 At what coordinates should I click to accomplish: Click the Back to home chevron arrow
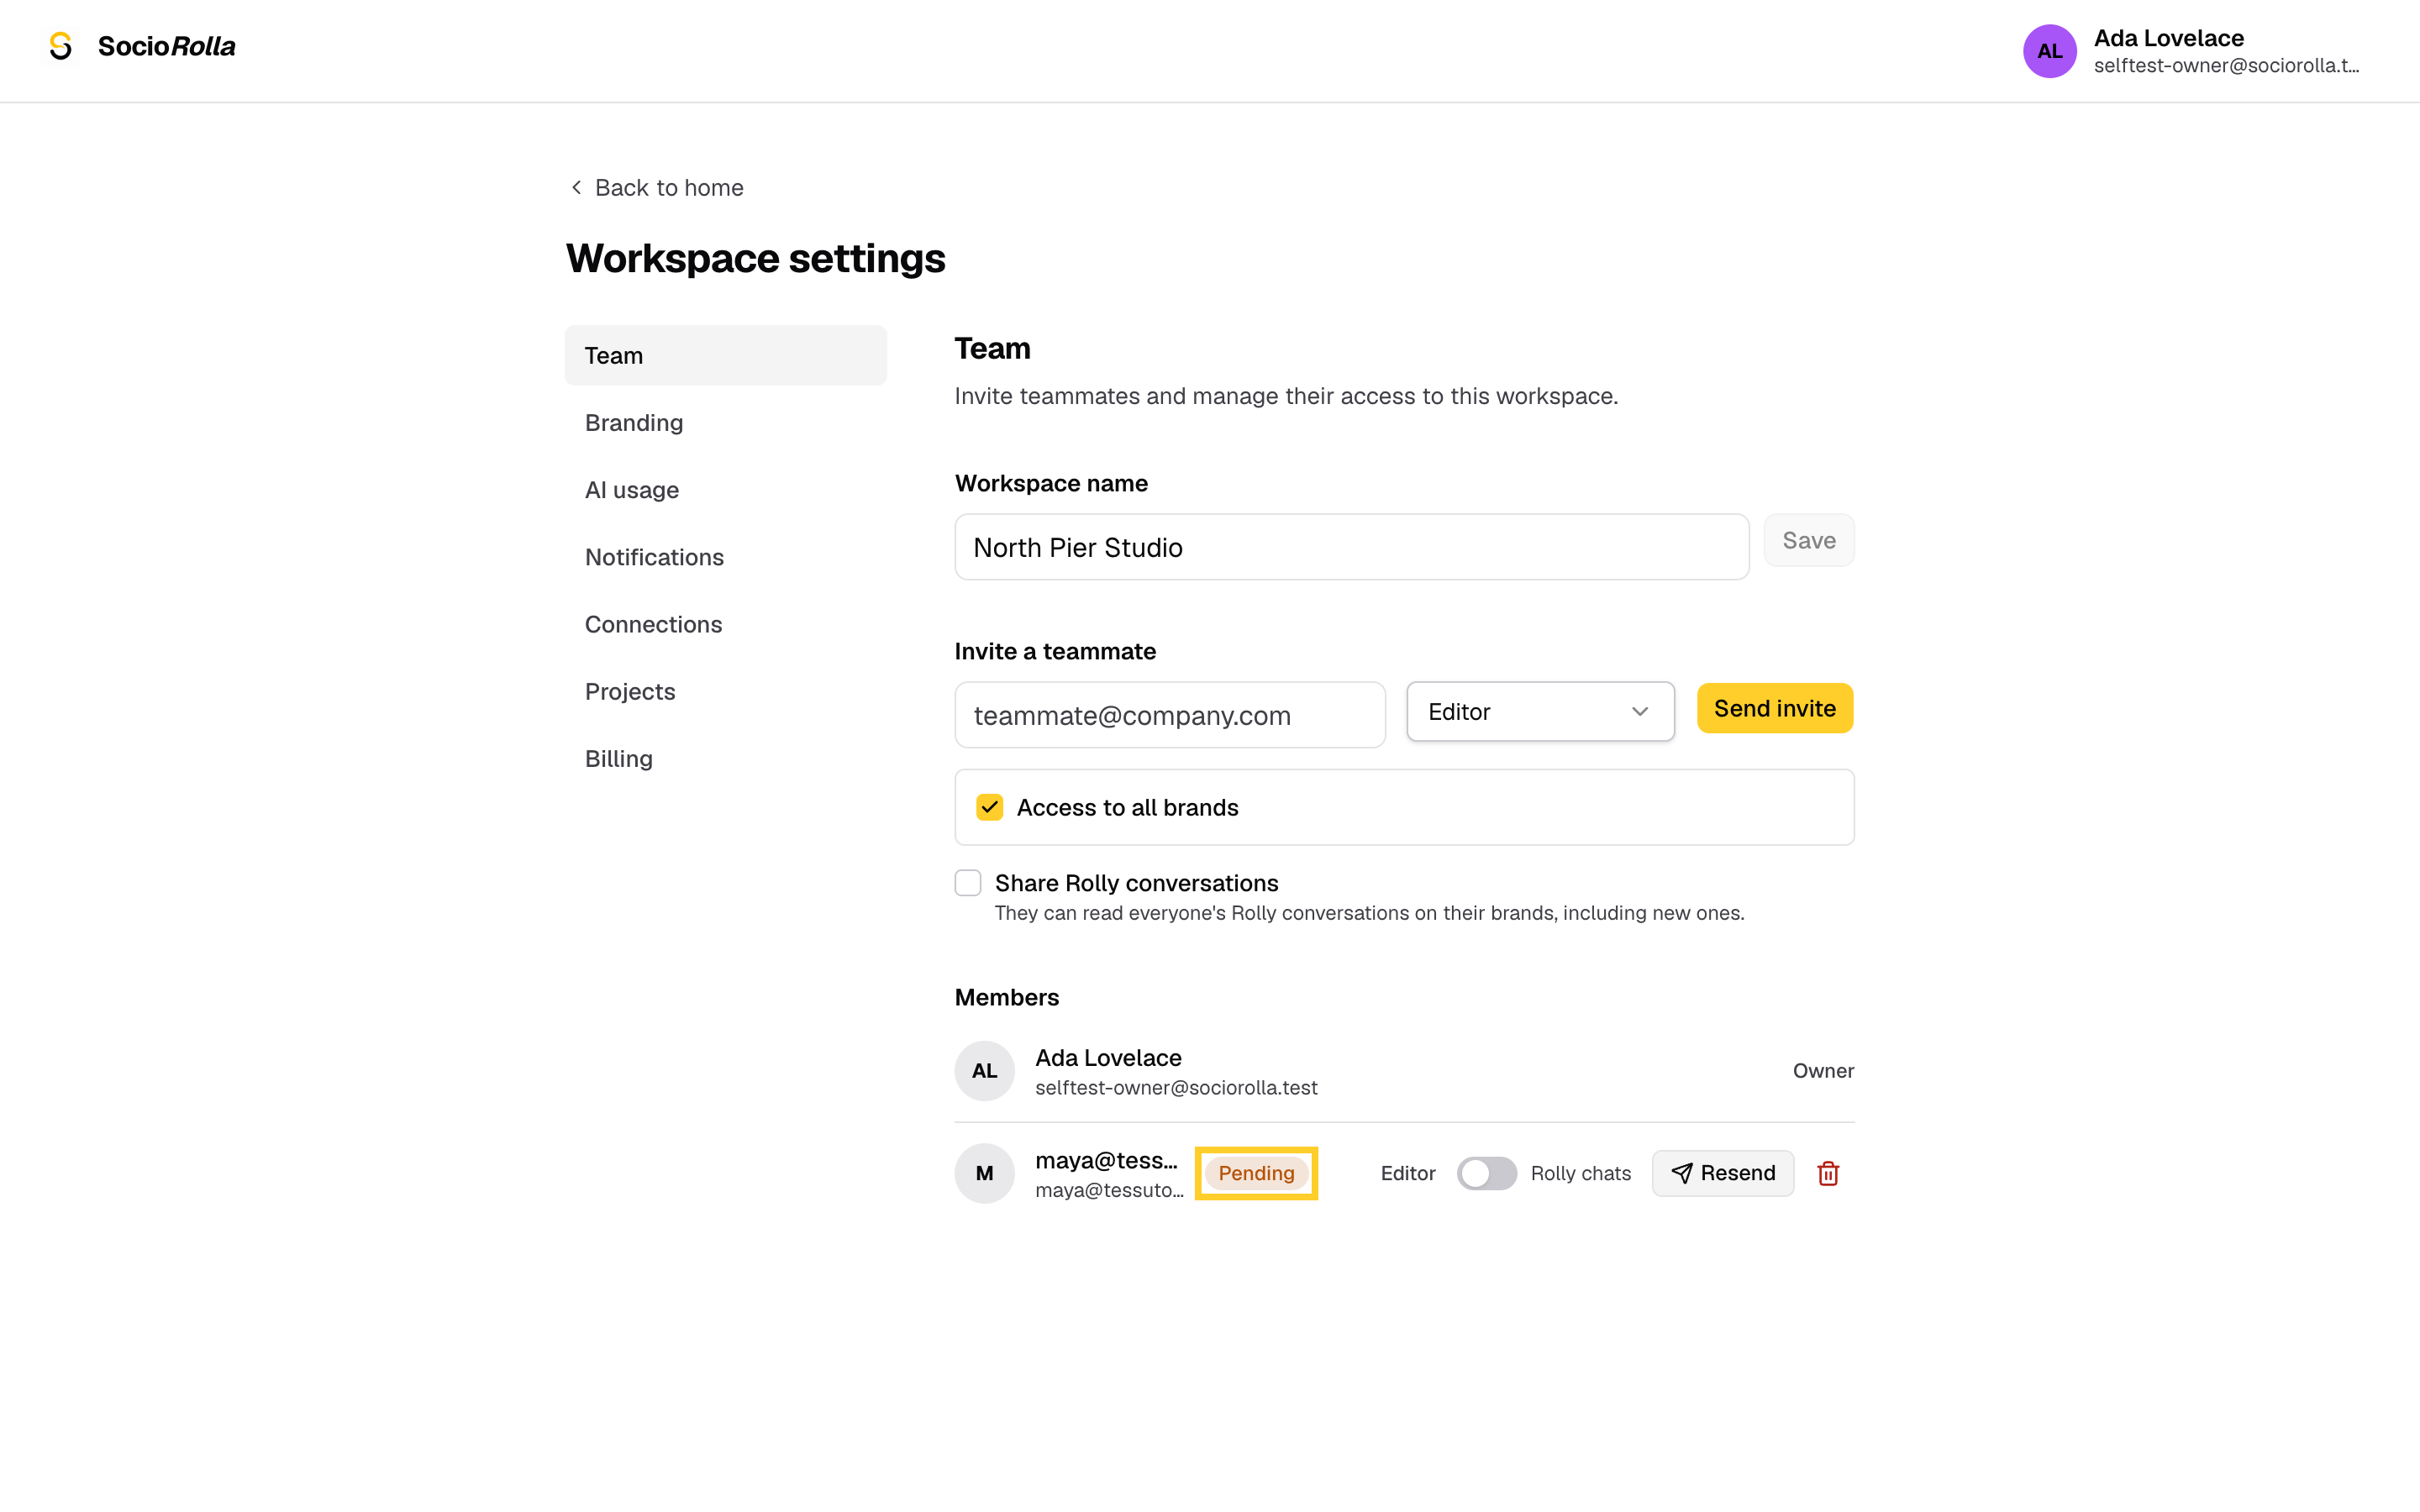point(576,187)
